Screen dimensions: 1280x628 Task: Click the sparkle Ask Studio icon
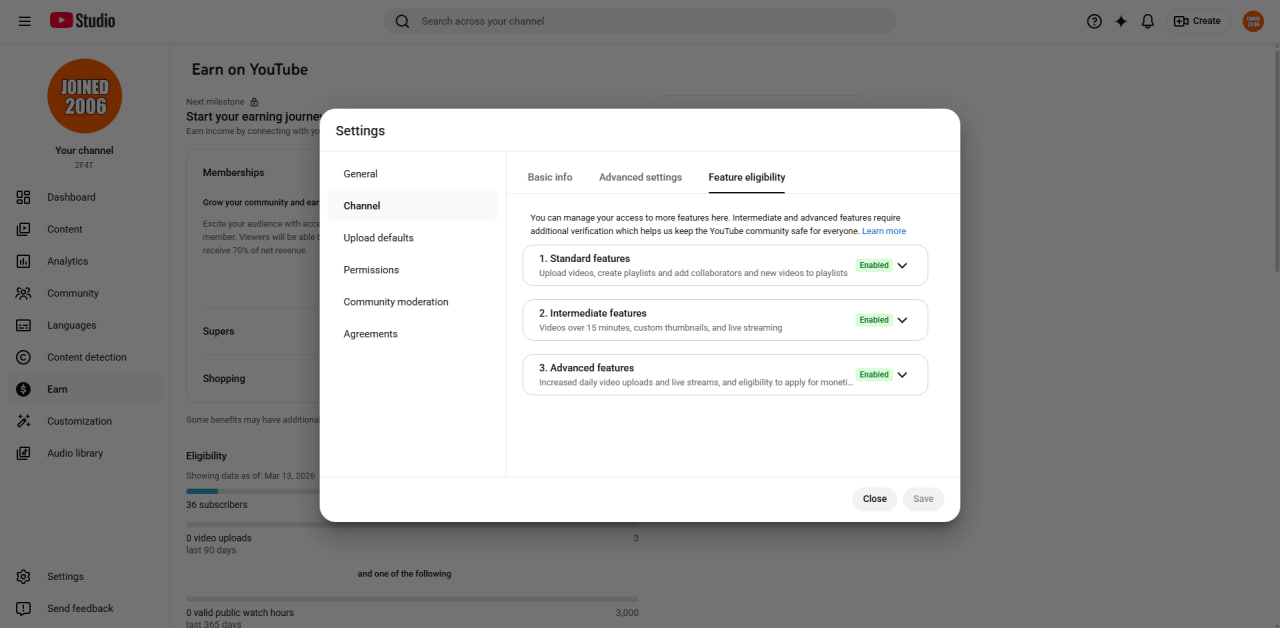coord(1121,21)
